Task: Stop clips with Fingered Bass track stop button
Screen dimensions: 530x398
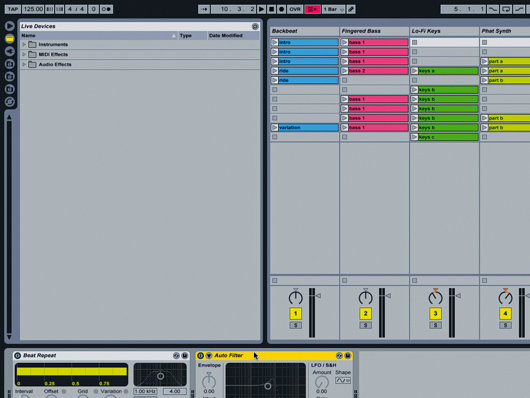Action: pos(344,280)
